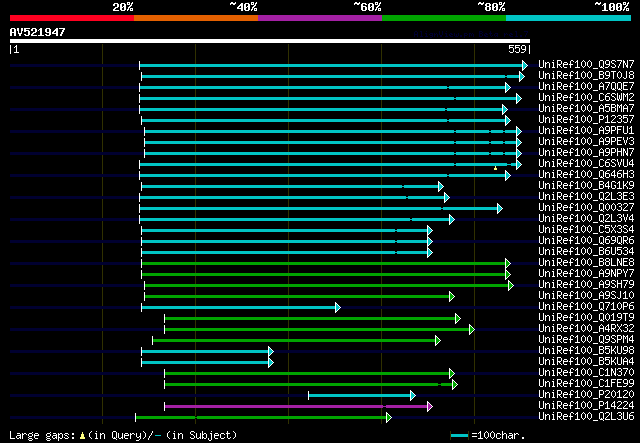Select the UniRef100_P14224 label
Screen dimensions: 640x443
pyautogui.click(x=586, y=405)
